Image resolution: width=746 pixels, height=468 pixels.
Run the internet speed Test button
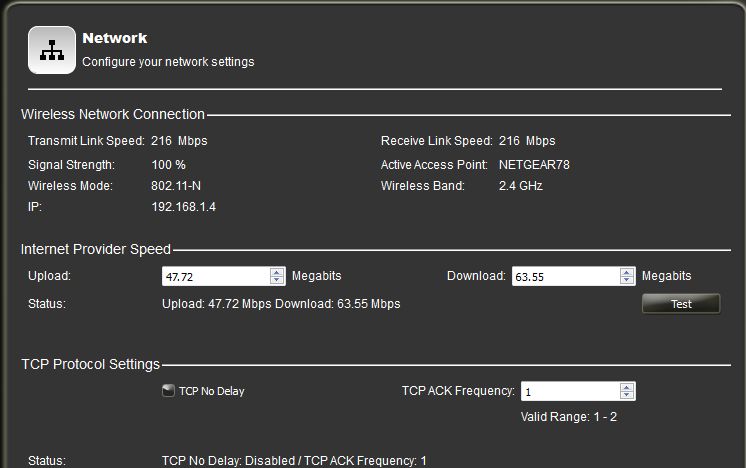(x=681, y=304)
